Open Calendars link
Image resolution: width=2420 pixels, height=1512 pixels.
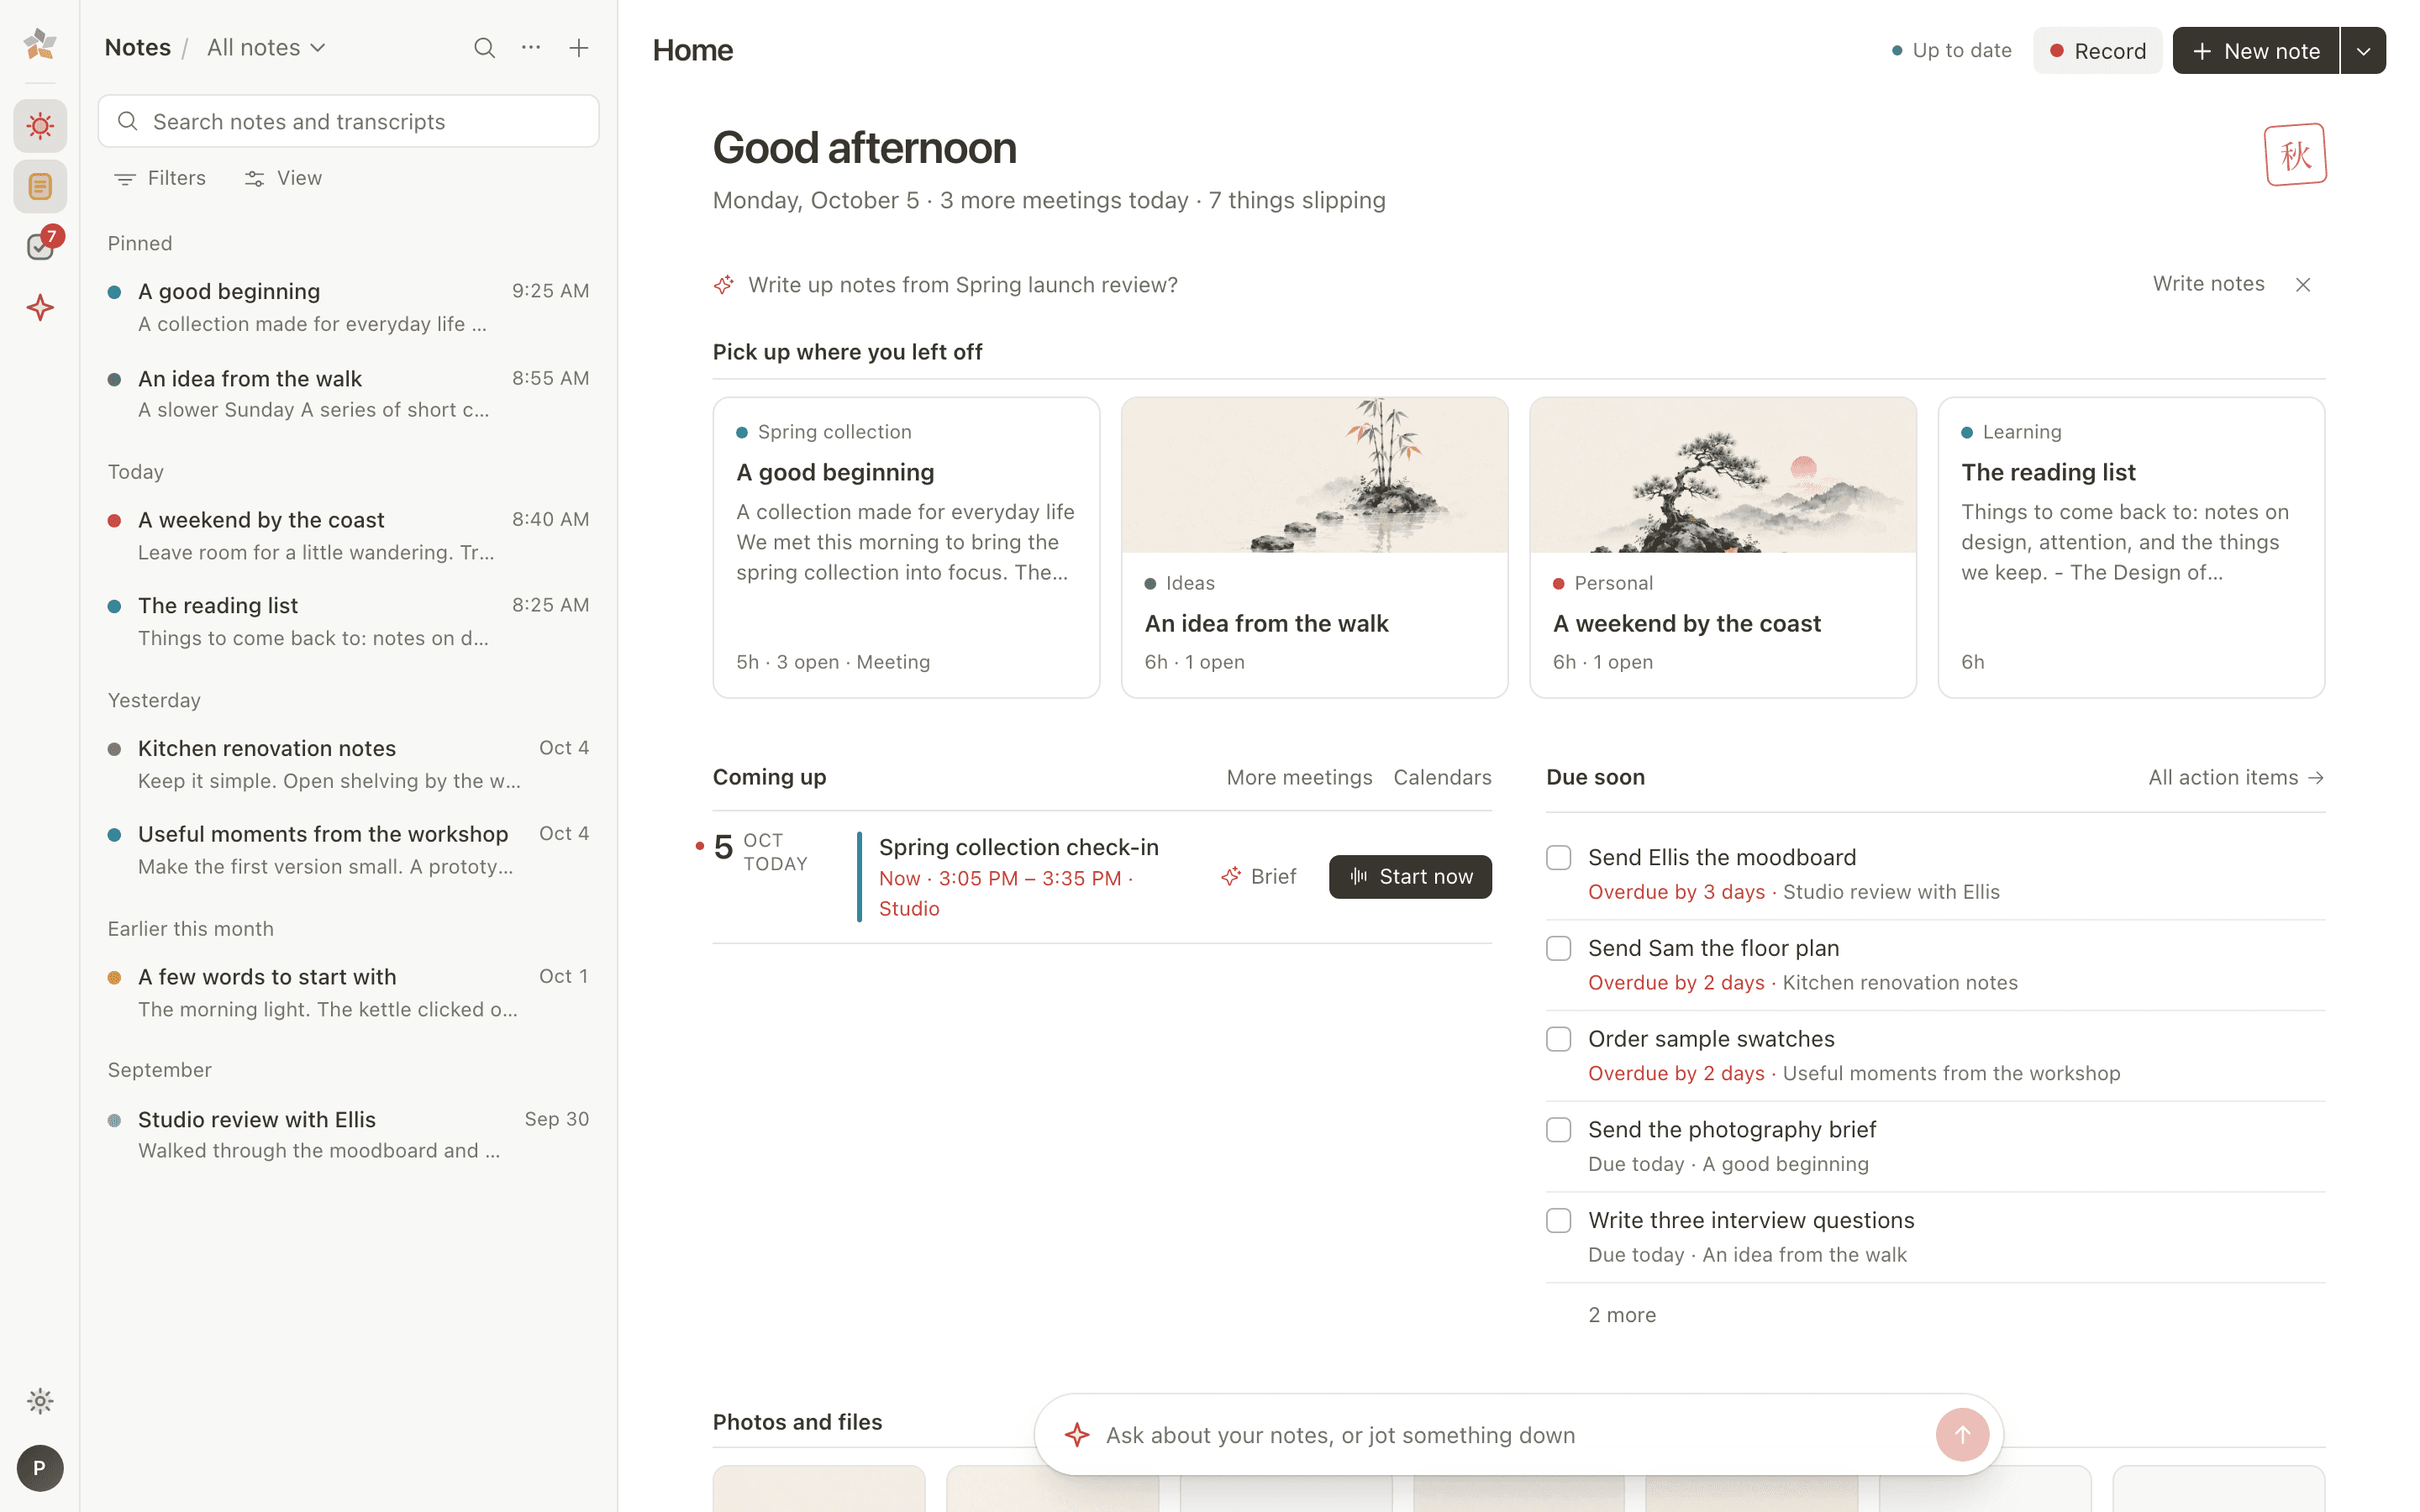pyautogui.click(x=1442, y=778)
